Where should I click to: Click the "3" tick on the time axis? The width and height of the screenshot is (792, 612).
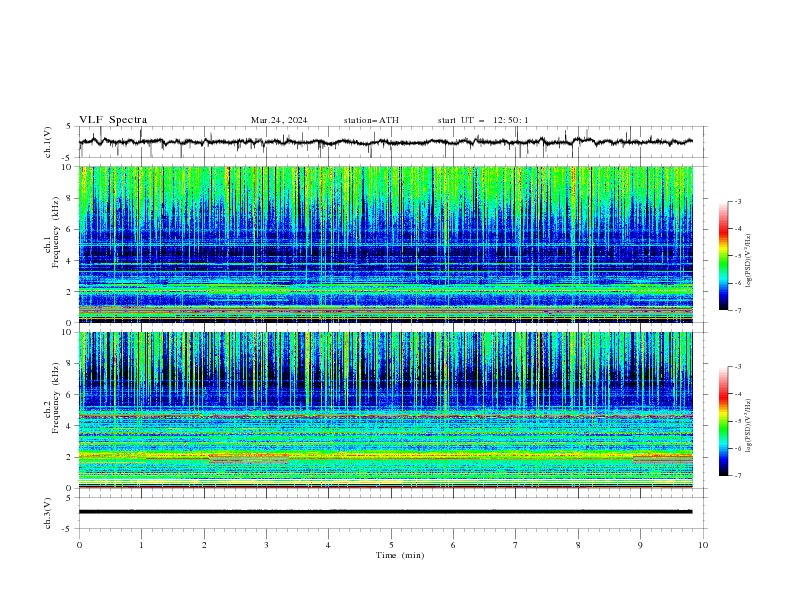(x=266, y=545)
